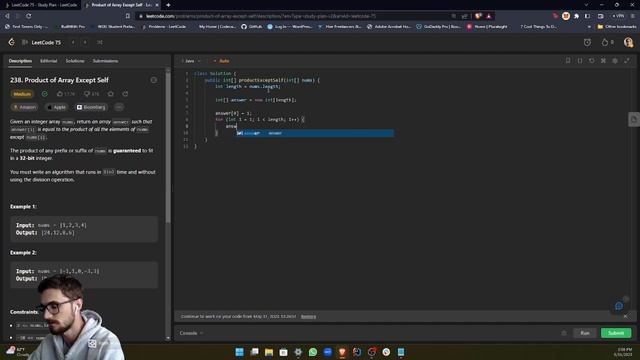The image size is (640, 360).
Task: Select the Bloomberg company tag
Action: pyautogui.click(x=91, y=107)
